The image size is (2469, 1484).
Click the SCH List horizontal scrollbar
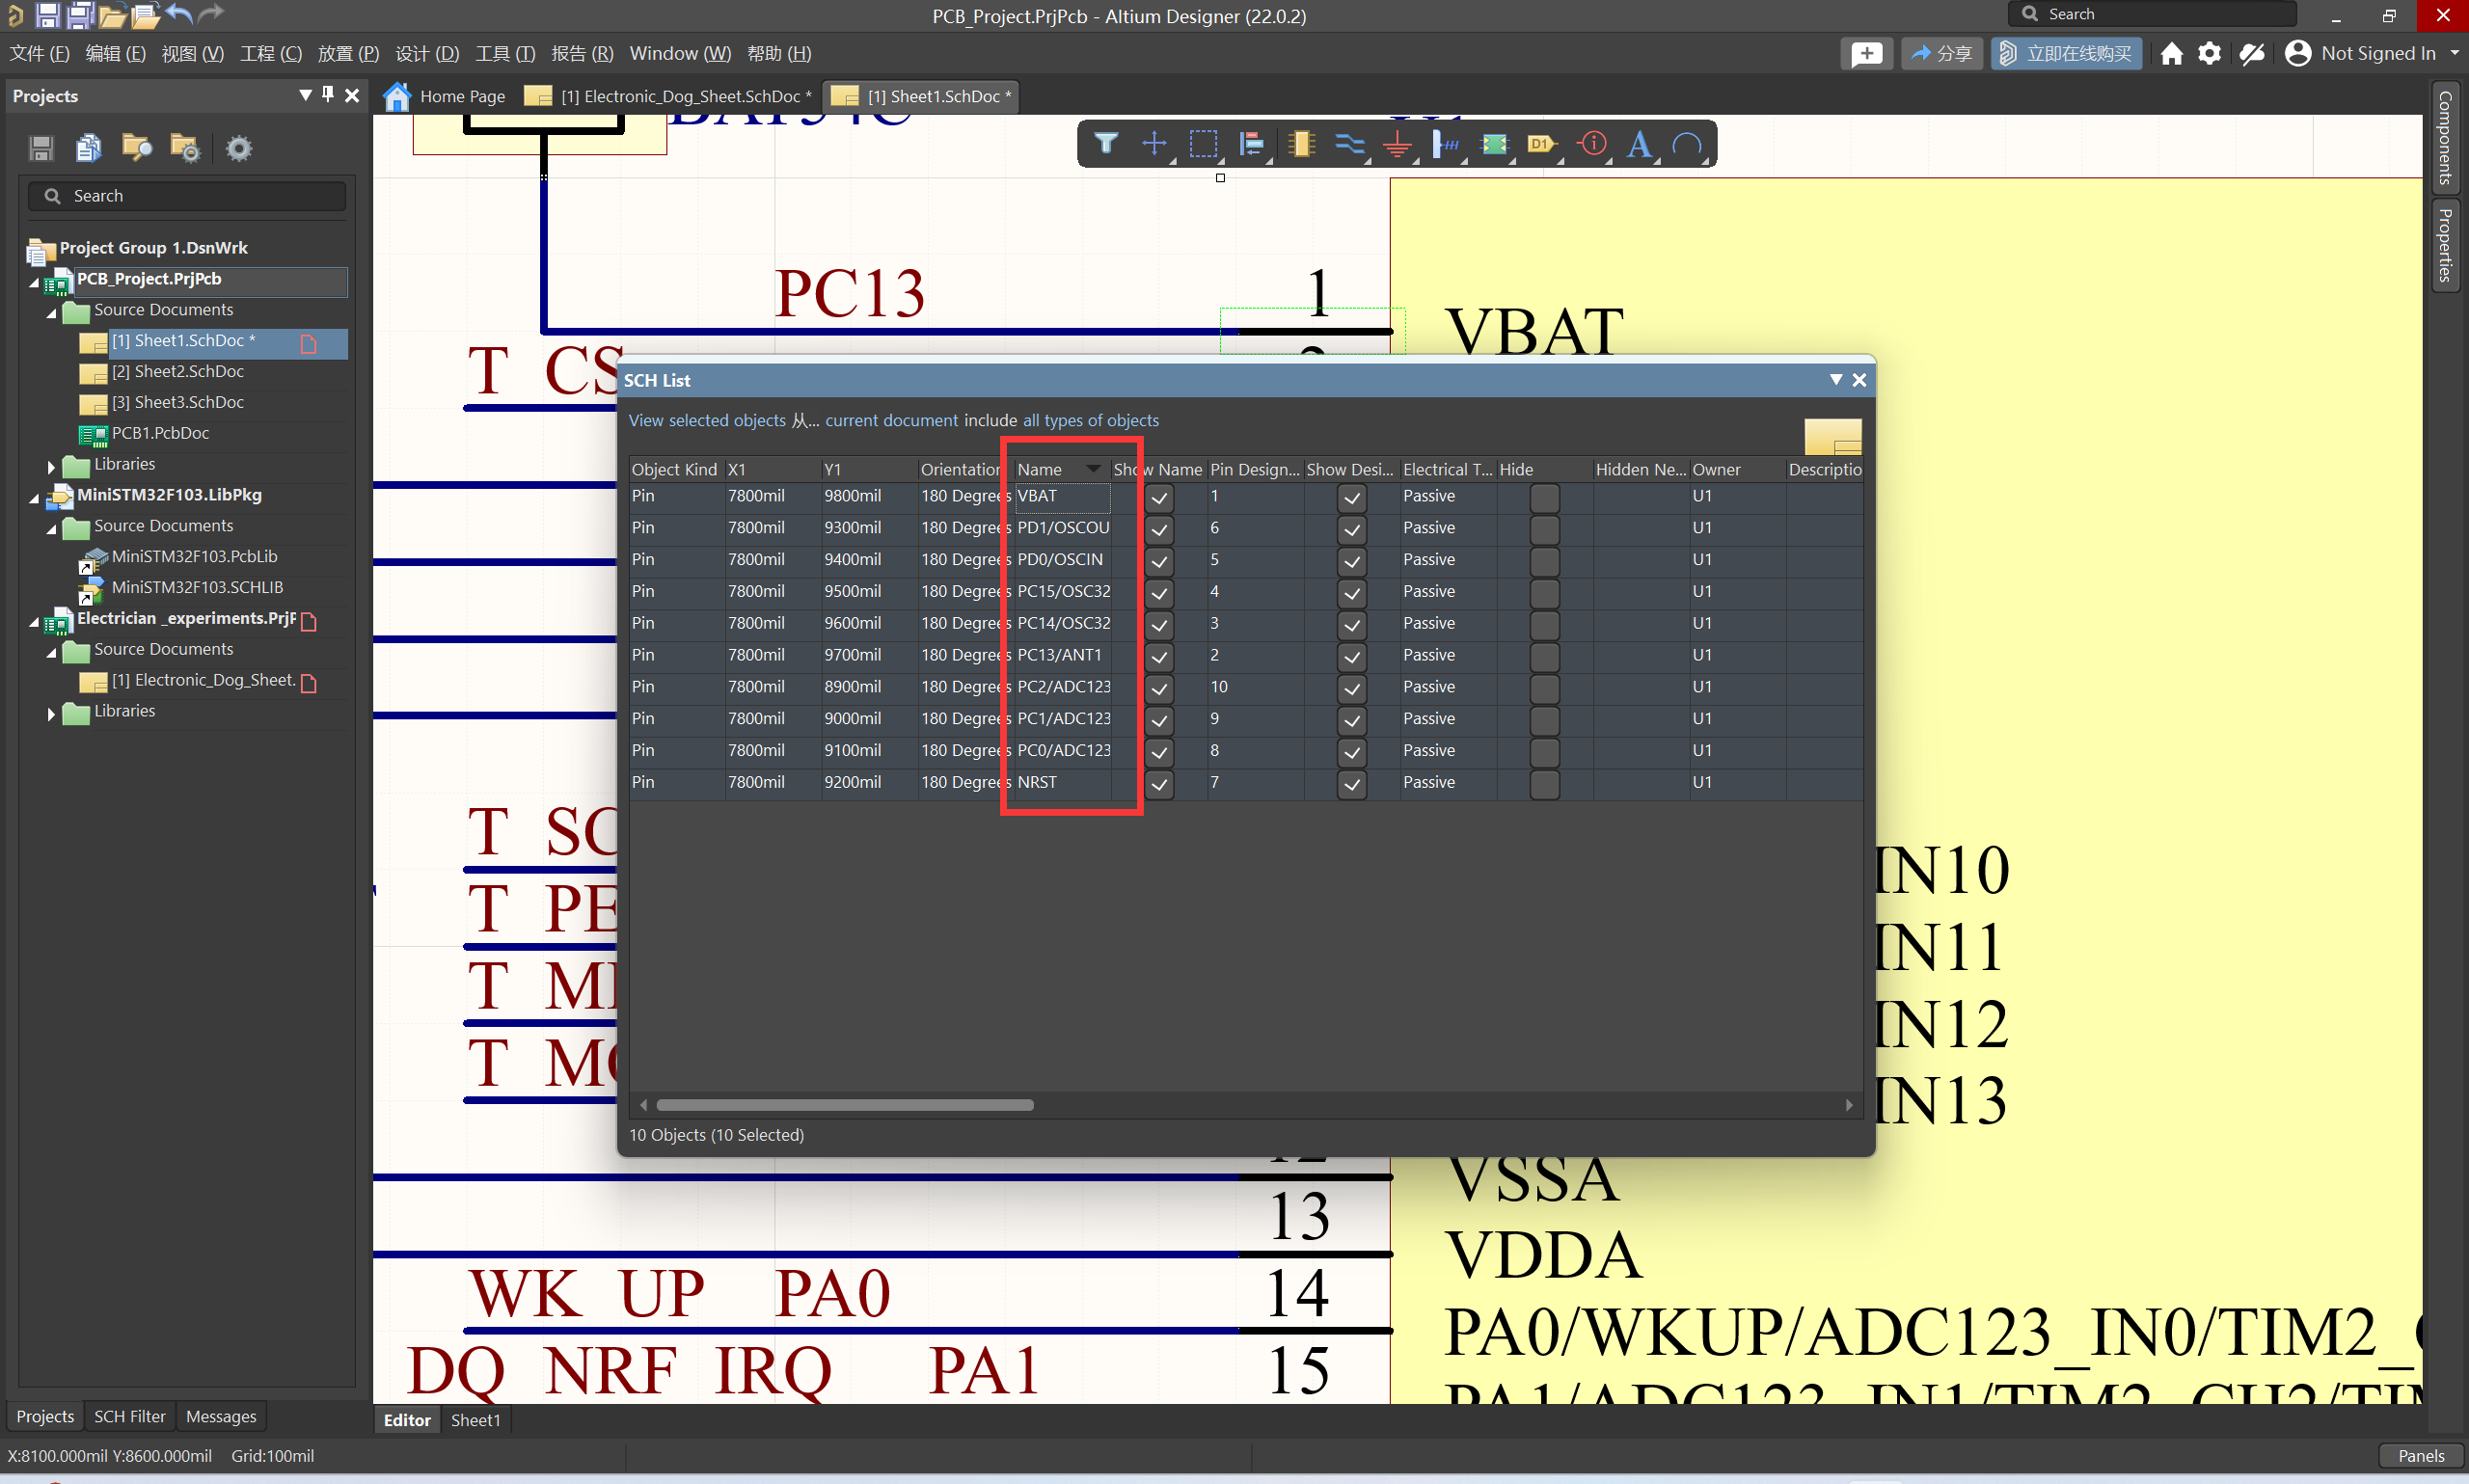844,1105
